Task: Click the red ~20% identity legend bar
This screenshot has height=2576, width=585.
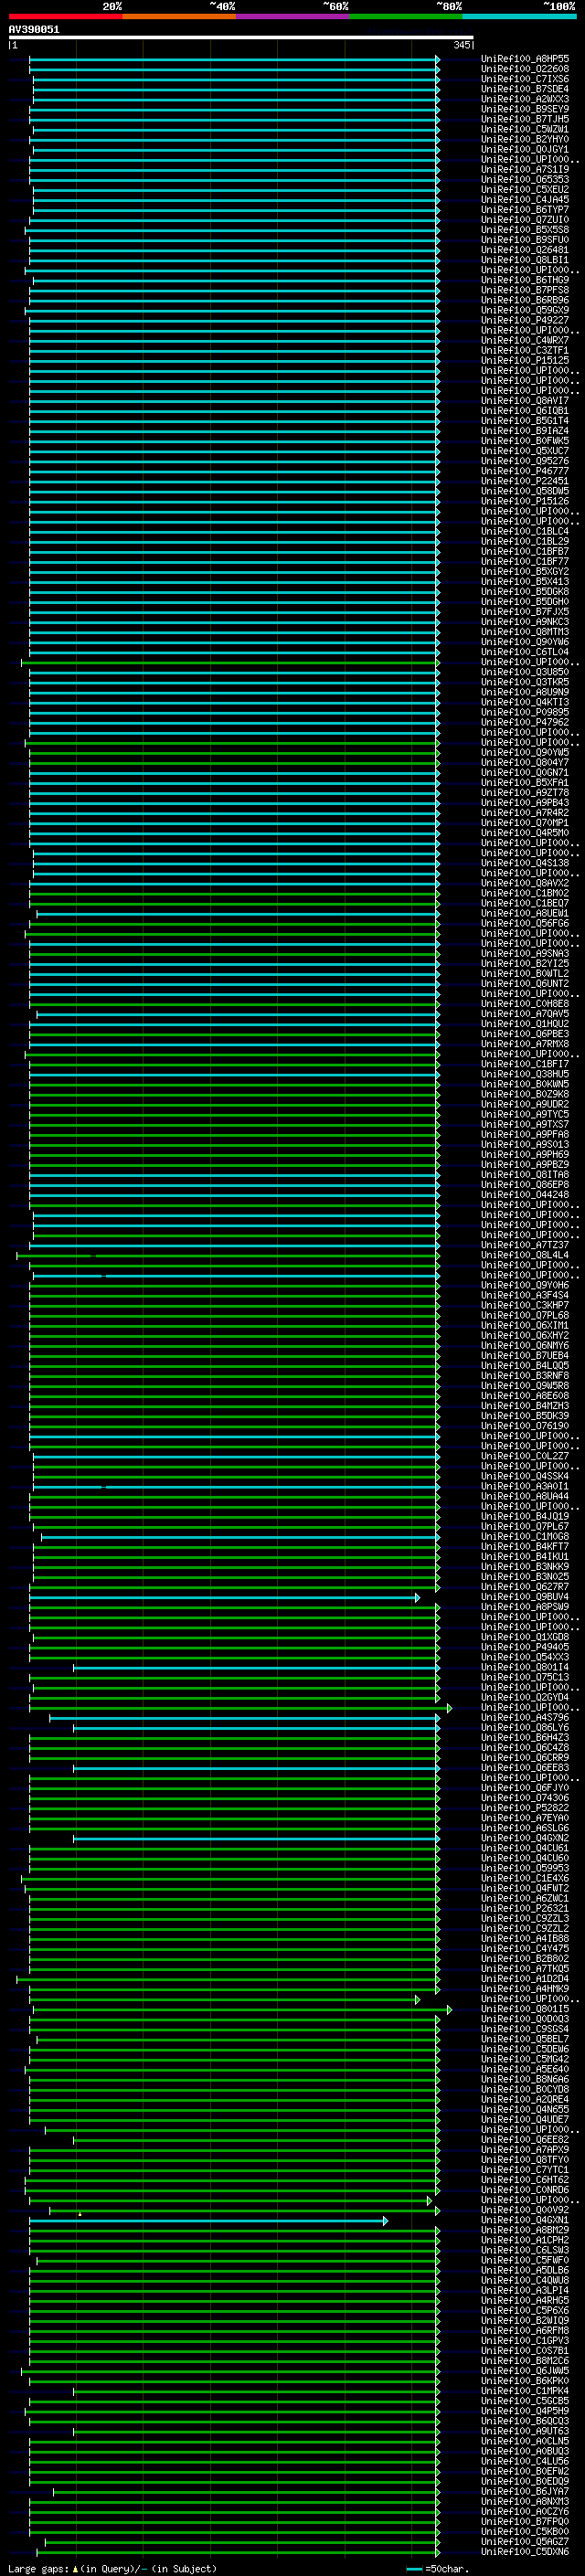Action: pos(65,16)
